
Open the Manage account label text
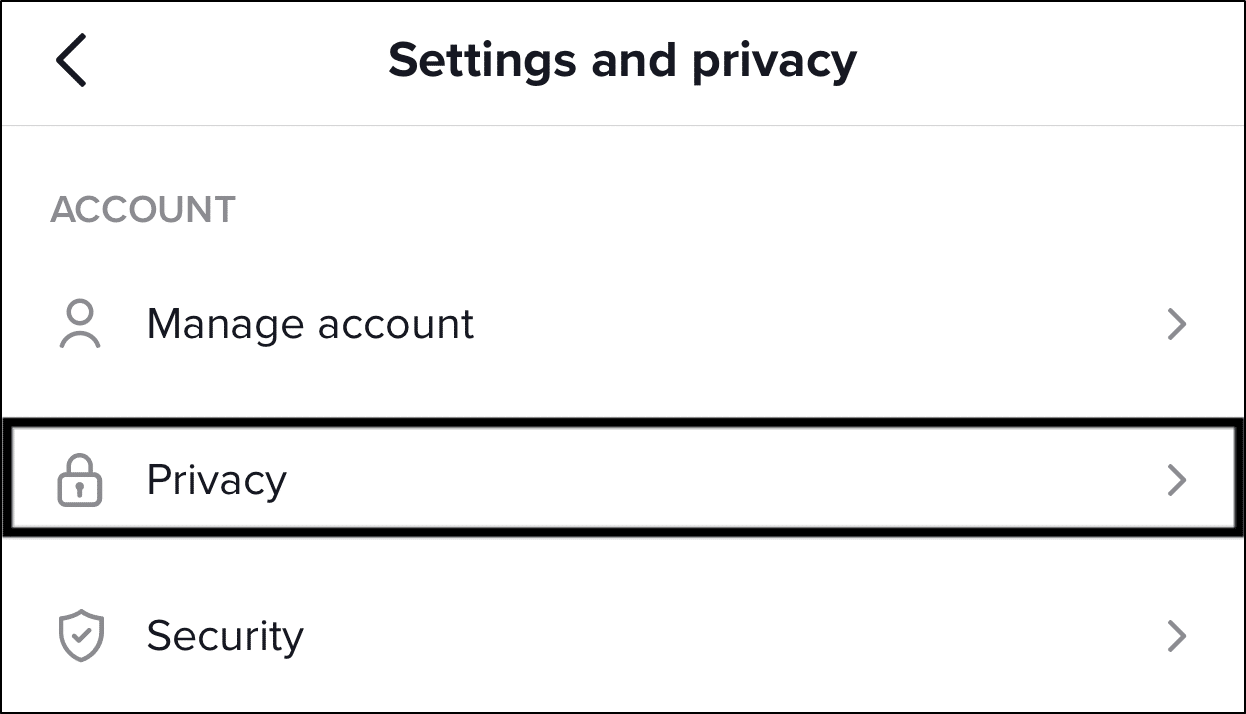click(310, 324)
